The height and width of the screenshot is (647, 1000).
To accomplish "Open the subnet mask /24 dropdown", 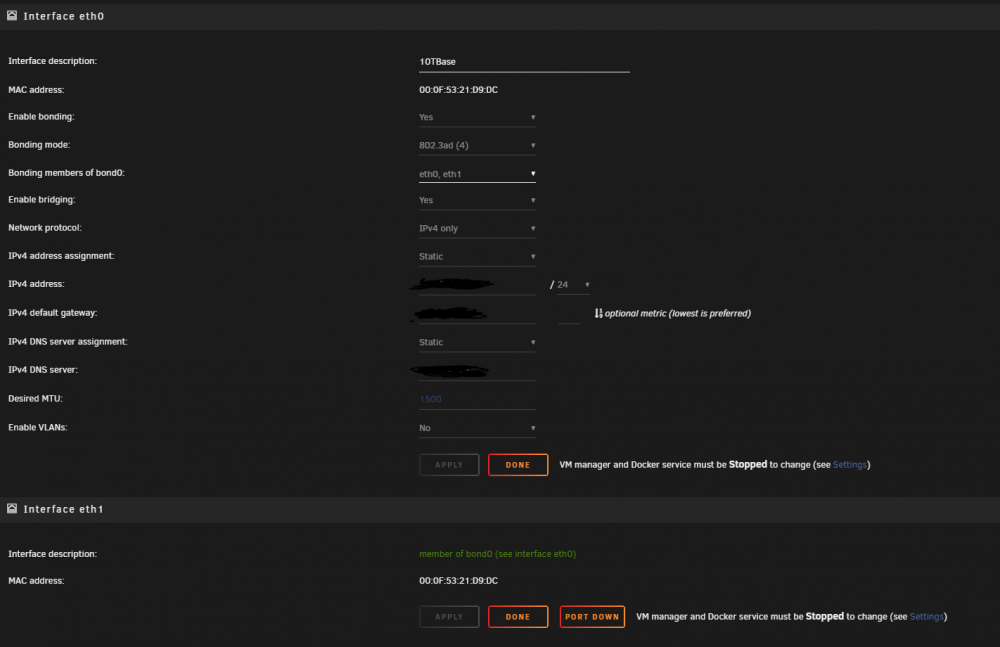I will coord(573,285).
